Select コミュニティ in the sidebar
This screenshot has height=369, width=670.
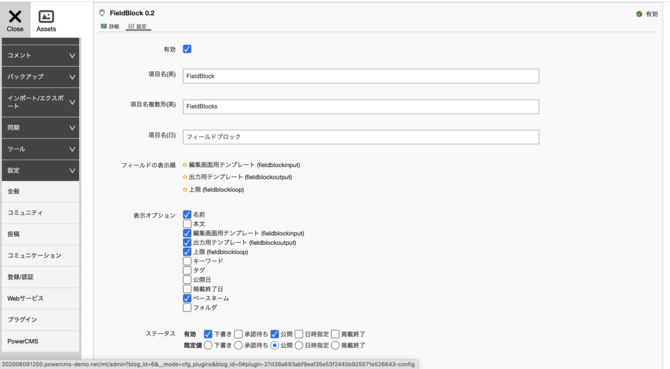click(41, 213)
